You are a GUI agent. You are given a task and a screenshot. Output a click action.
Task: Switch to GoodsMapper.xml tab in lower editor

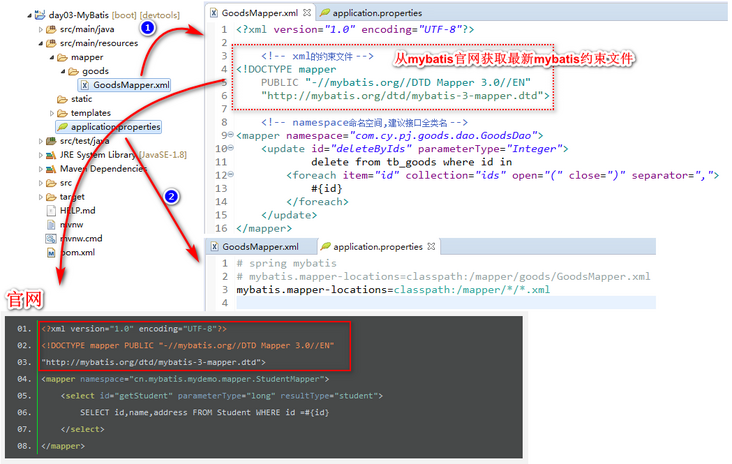tap(260, 246)
